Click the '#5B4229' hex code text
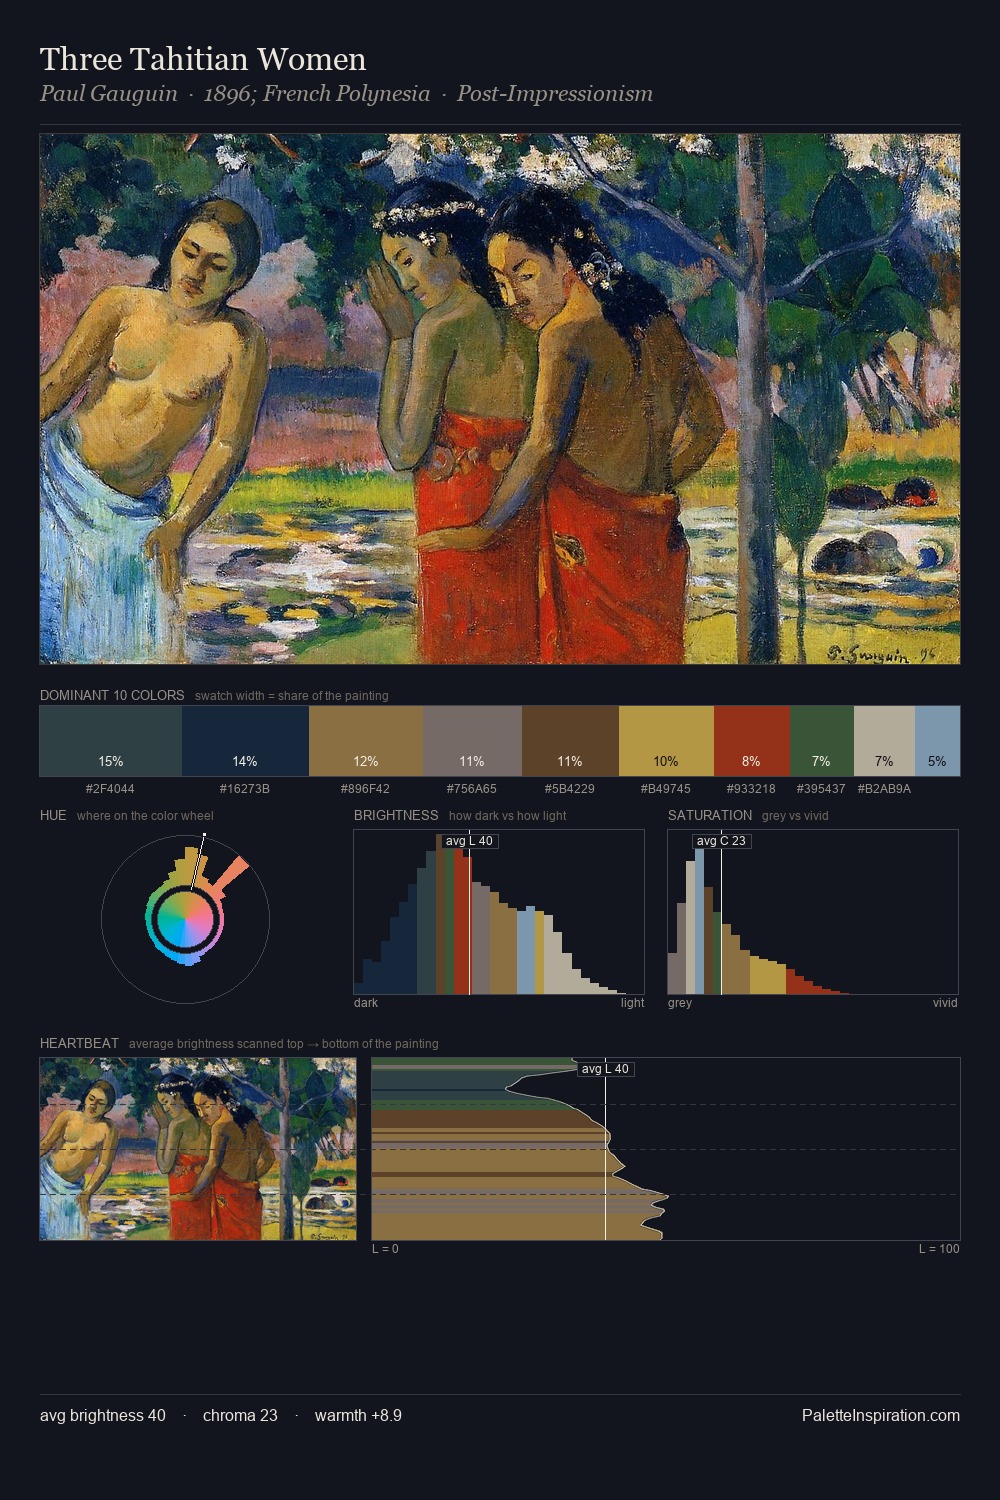The image size is (1000, 1500). pos(570,789)
